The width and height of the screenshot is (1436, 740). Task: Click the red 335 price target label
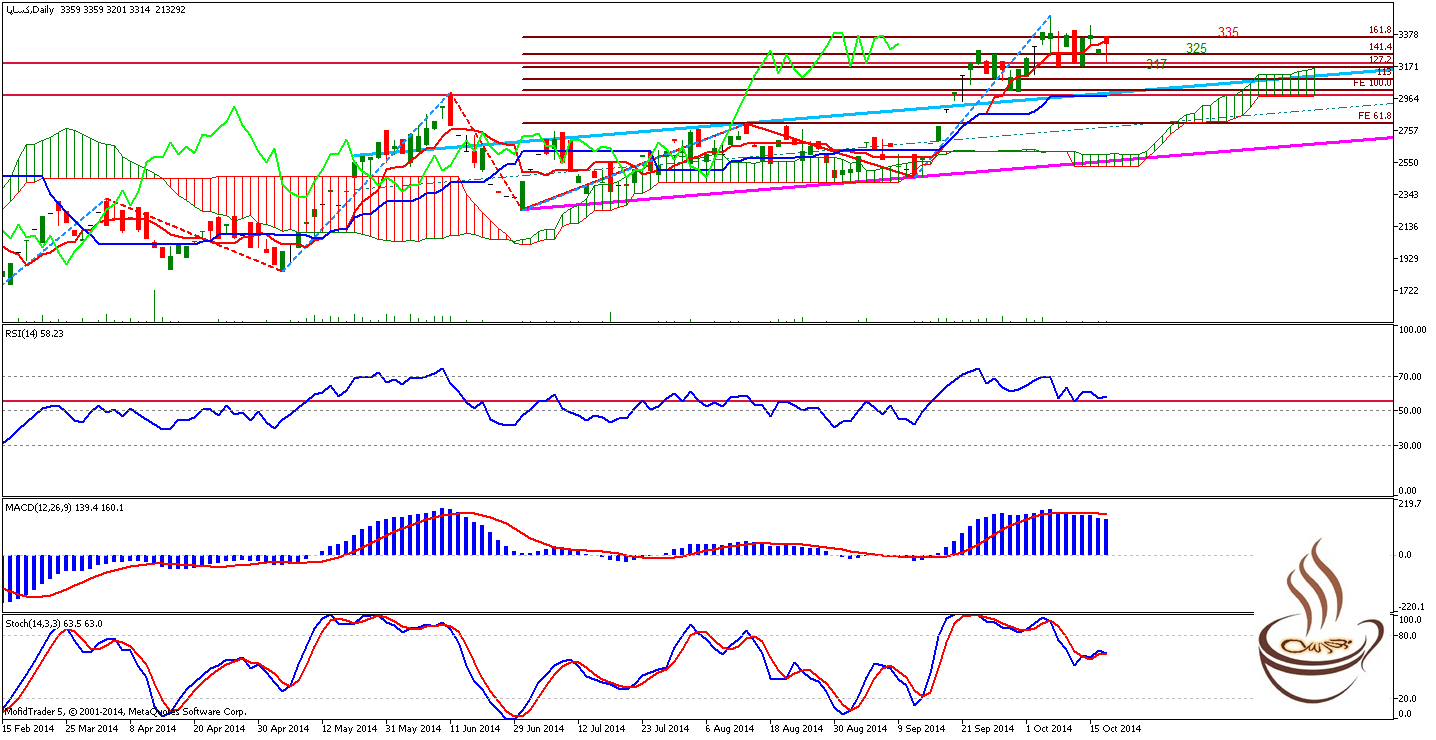tap(1228, 33)
